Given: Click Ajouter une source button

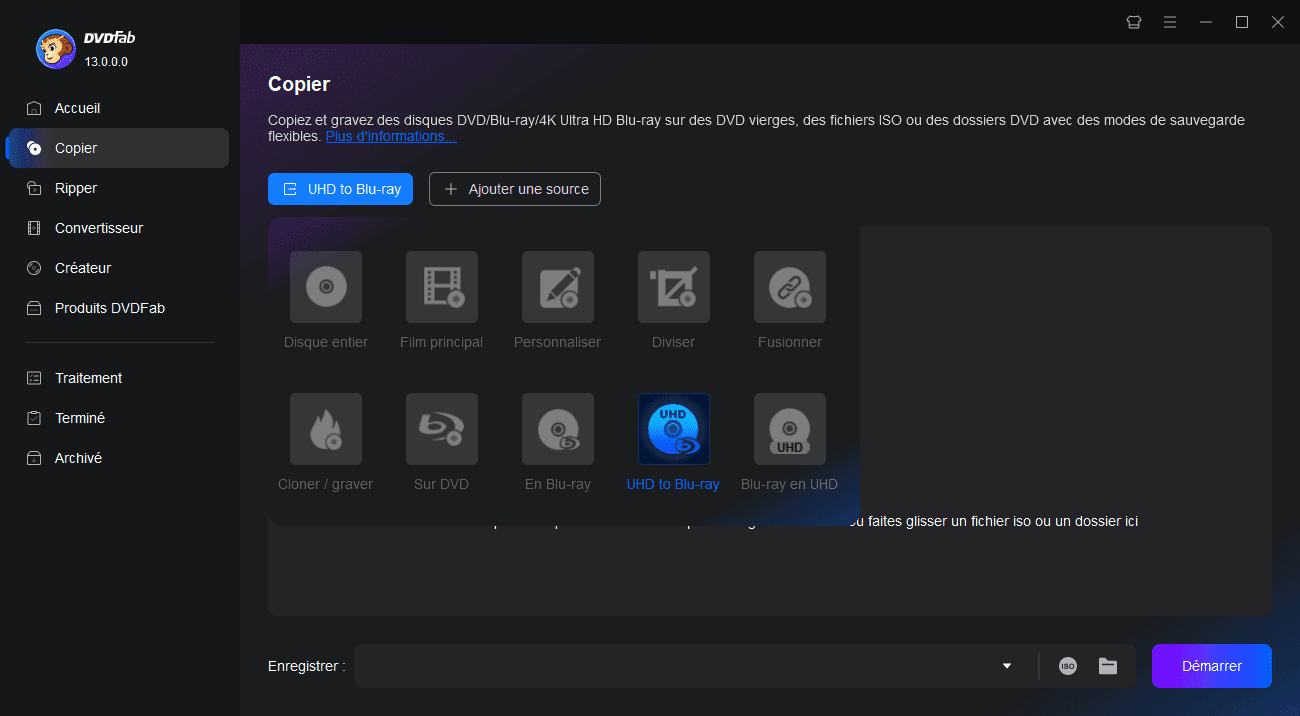Looking at the screenshot, I should [515, 189].
